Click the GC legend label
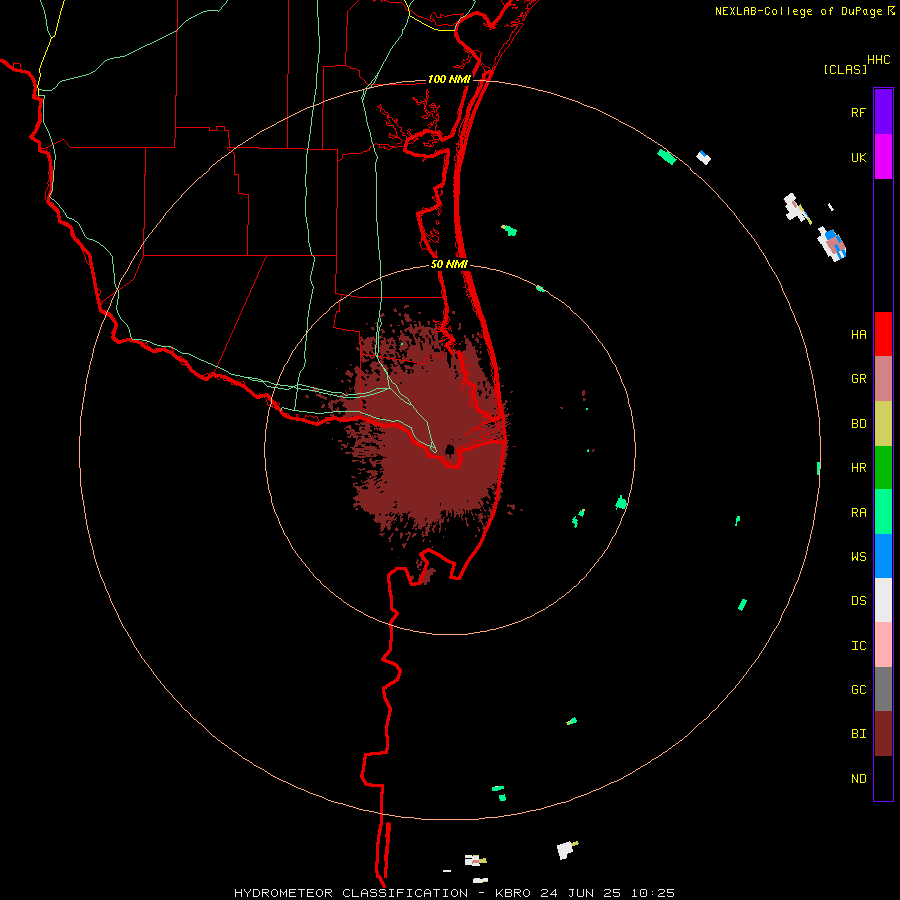Viewport: 900px width, 900px height. pos(858,690)
